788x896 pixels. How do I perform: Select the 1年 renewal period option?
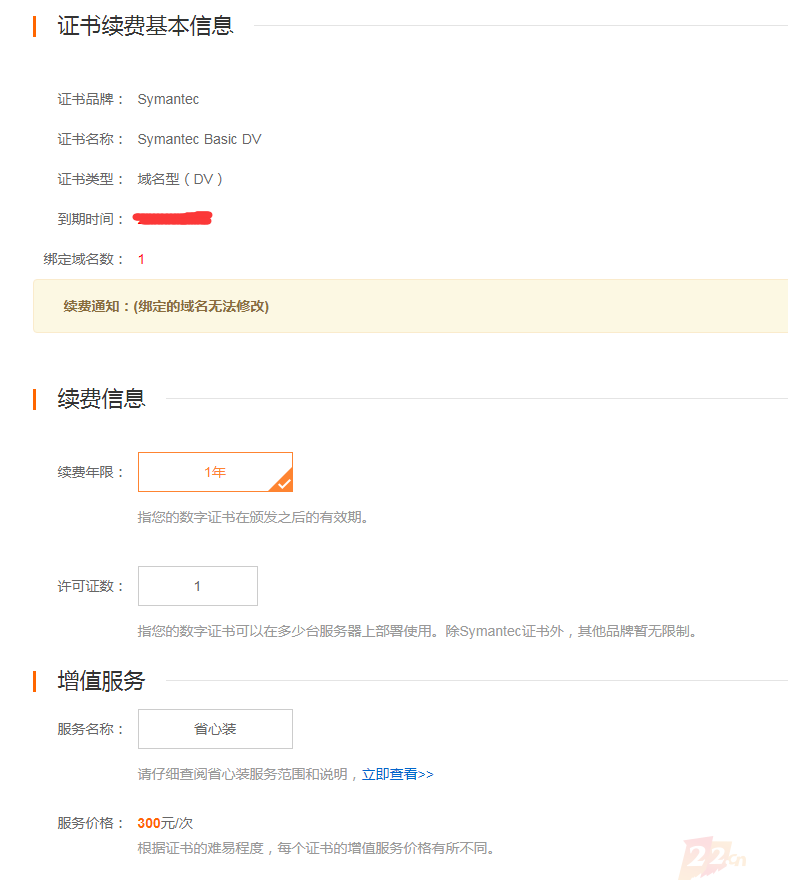pos(215,472)
